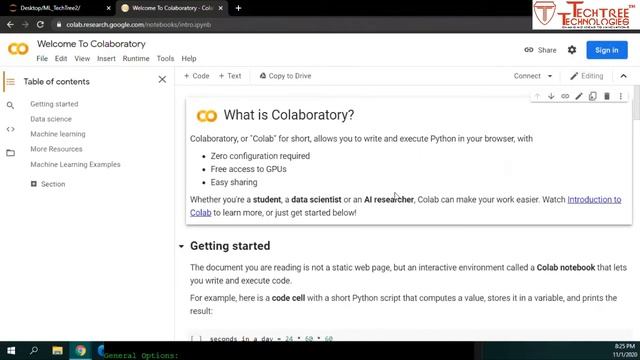The width and height of the screenshot is (640, 360).
Task: Select Machine Learning Examples in contents
Action: [76, 164]
